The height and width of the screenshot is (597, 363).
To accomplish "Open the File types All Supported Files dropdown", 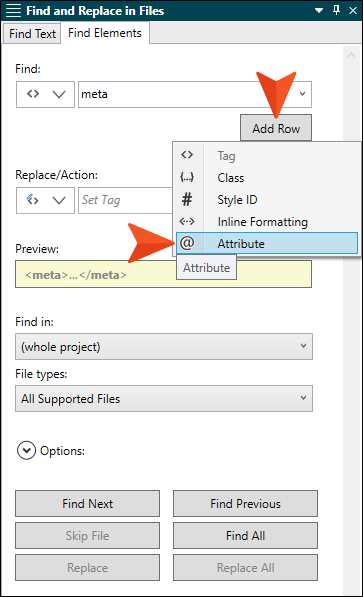I will (x=164, y=398).
